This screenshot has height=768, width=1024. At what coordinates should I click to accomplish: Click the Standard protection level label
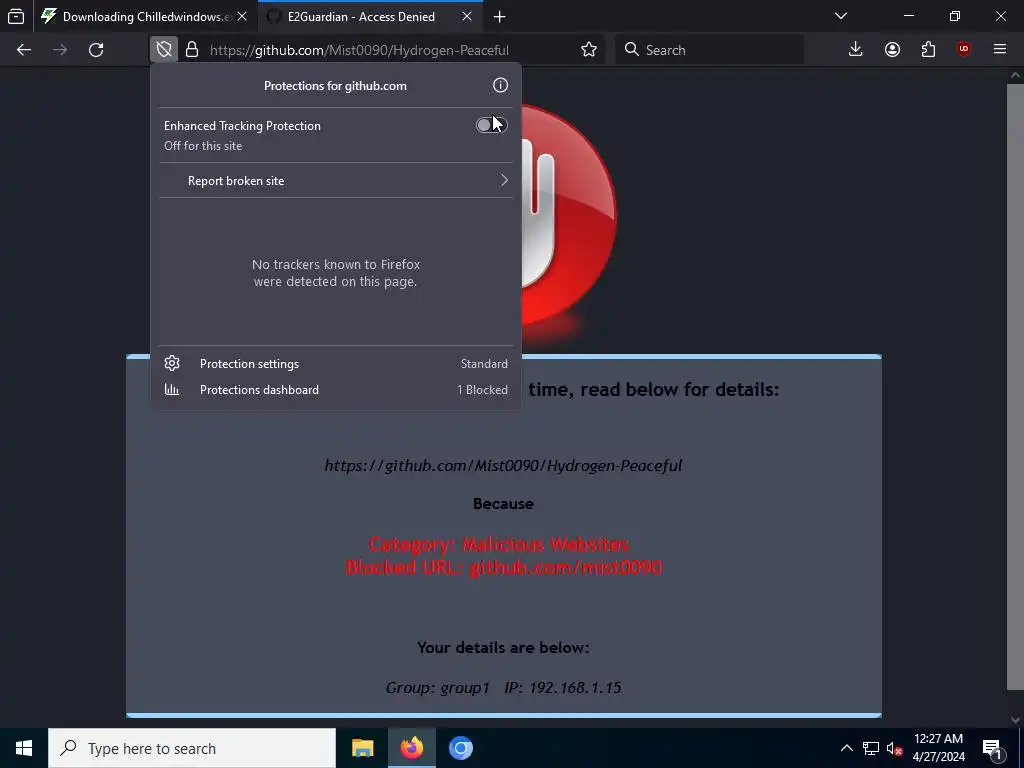click(484, 364)
